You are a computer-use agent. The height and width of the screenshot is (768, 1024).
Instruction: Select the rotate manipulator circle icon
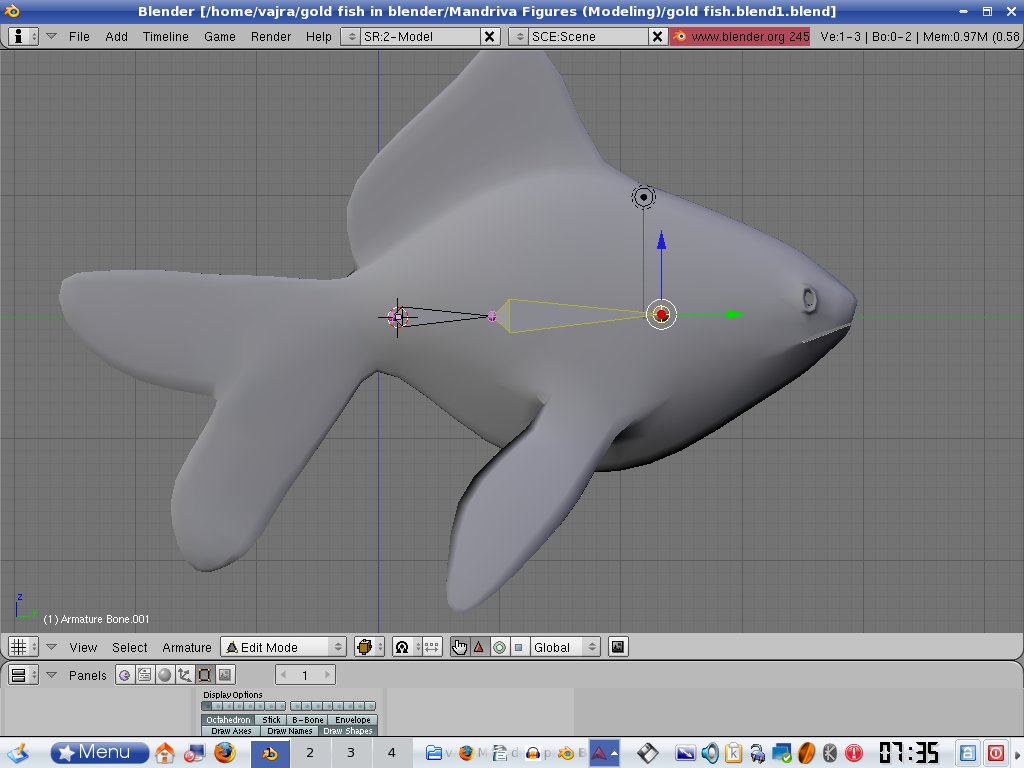(x=499, y=647)
